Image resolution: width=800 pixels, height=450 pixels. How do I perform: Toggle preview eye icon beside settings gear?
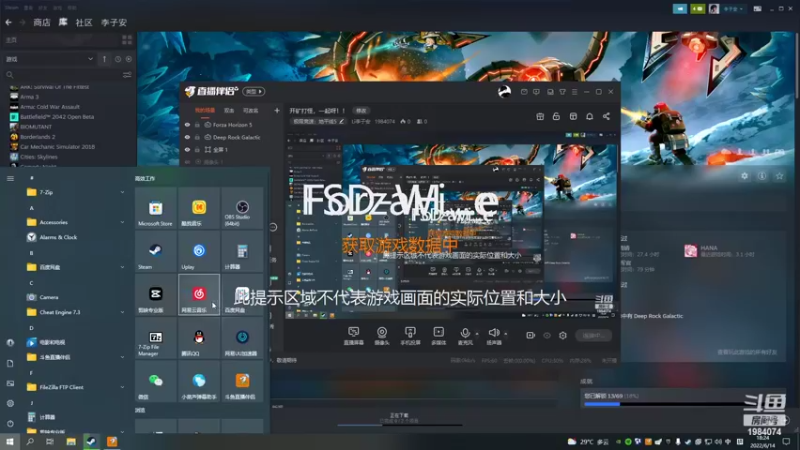547,335
